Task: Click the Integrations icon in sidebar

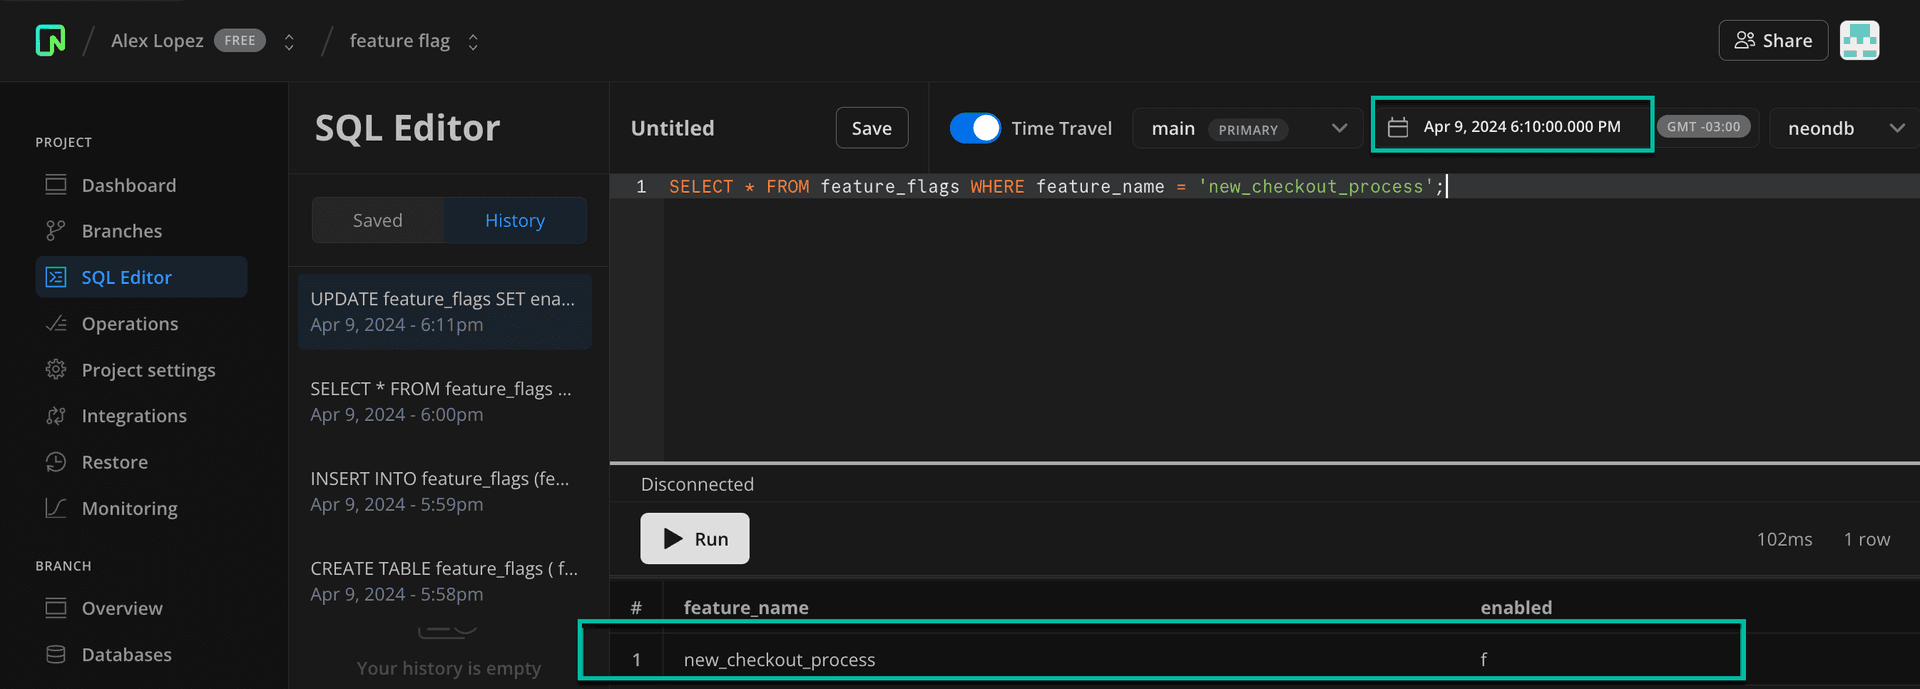Action: click(56, 416)
